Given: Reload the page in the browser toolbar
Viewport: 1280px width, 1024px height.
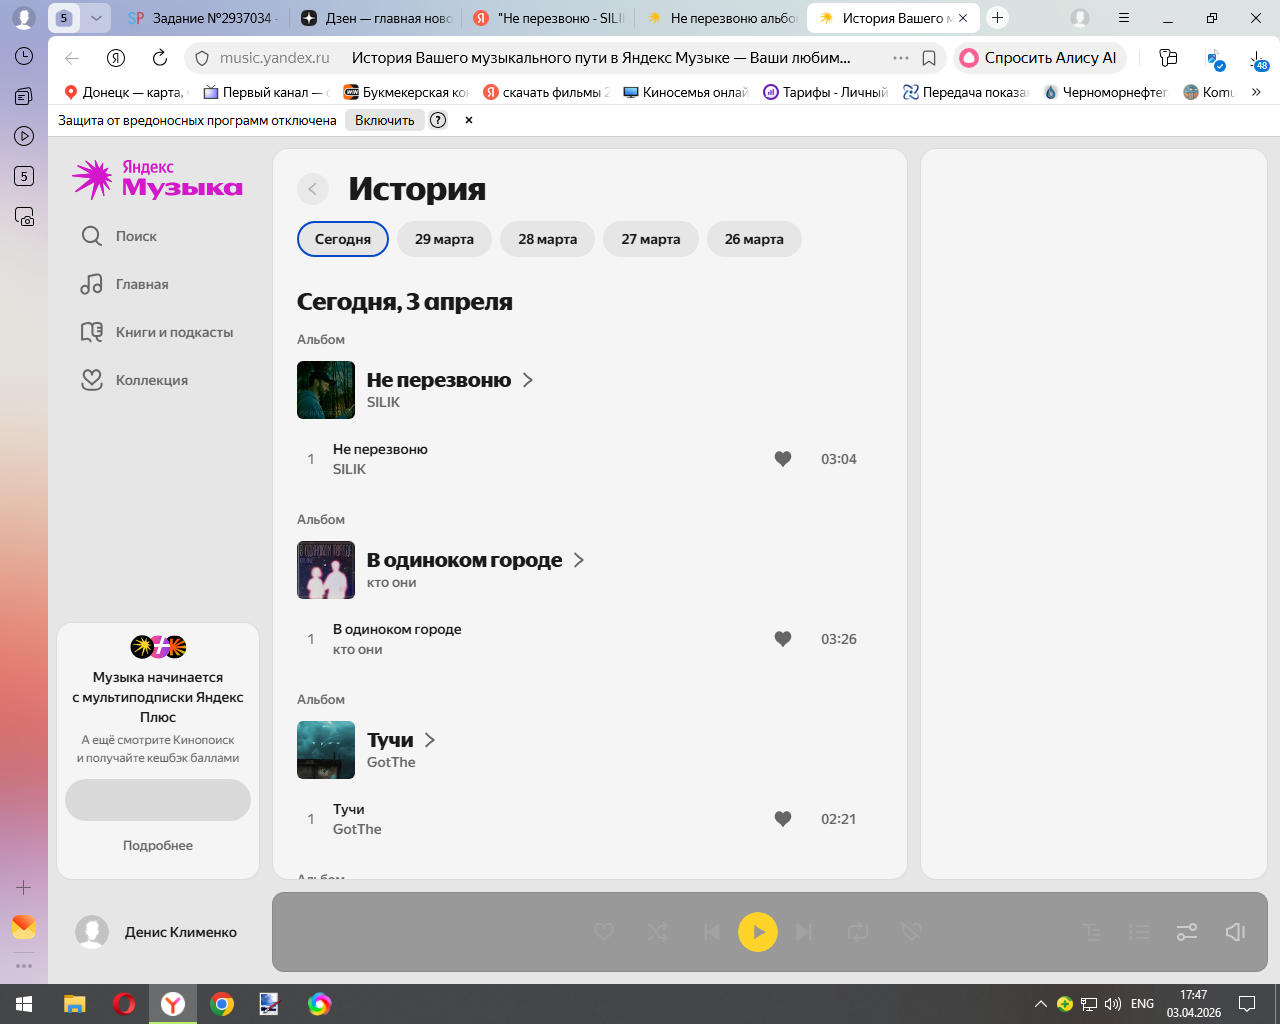Looking at the screenshot, I should (160, 58).
